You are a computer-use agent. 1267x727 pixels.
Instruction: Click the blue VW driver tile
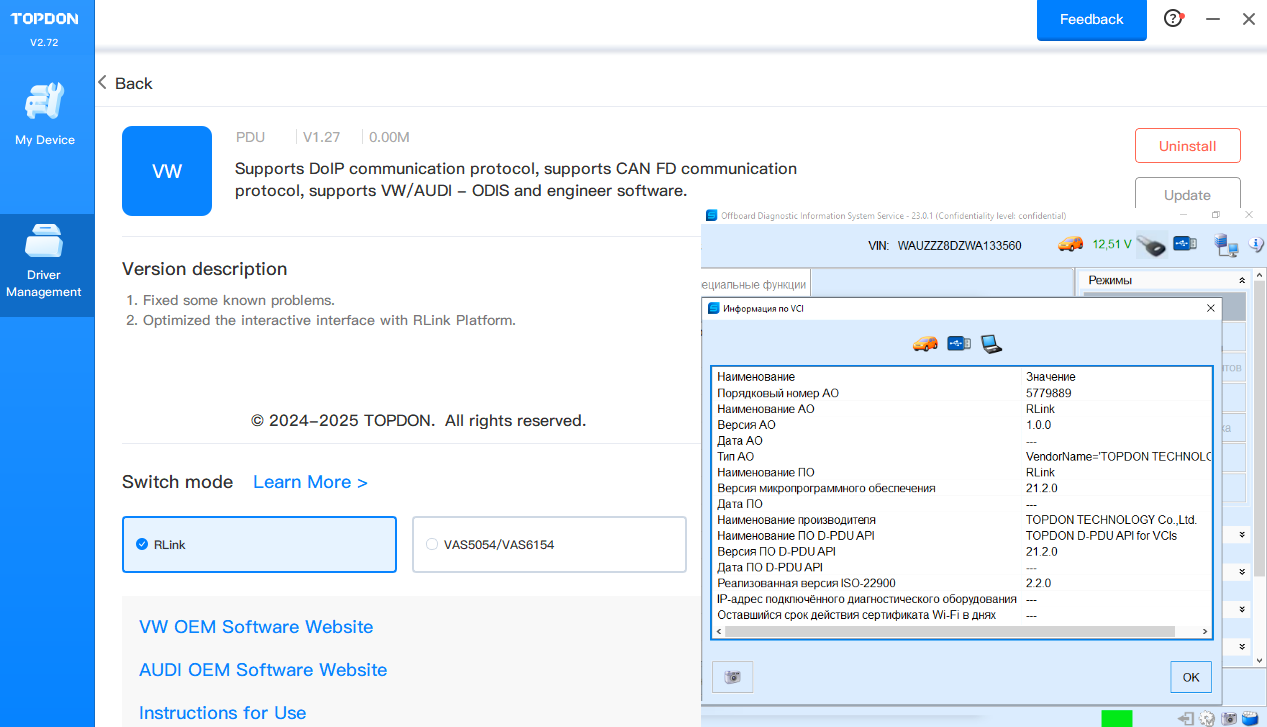point(167,171)
